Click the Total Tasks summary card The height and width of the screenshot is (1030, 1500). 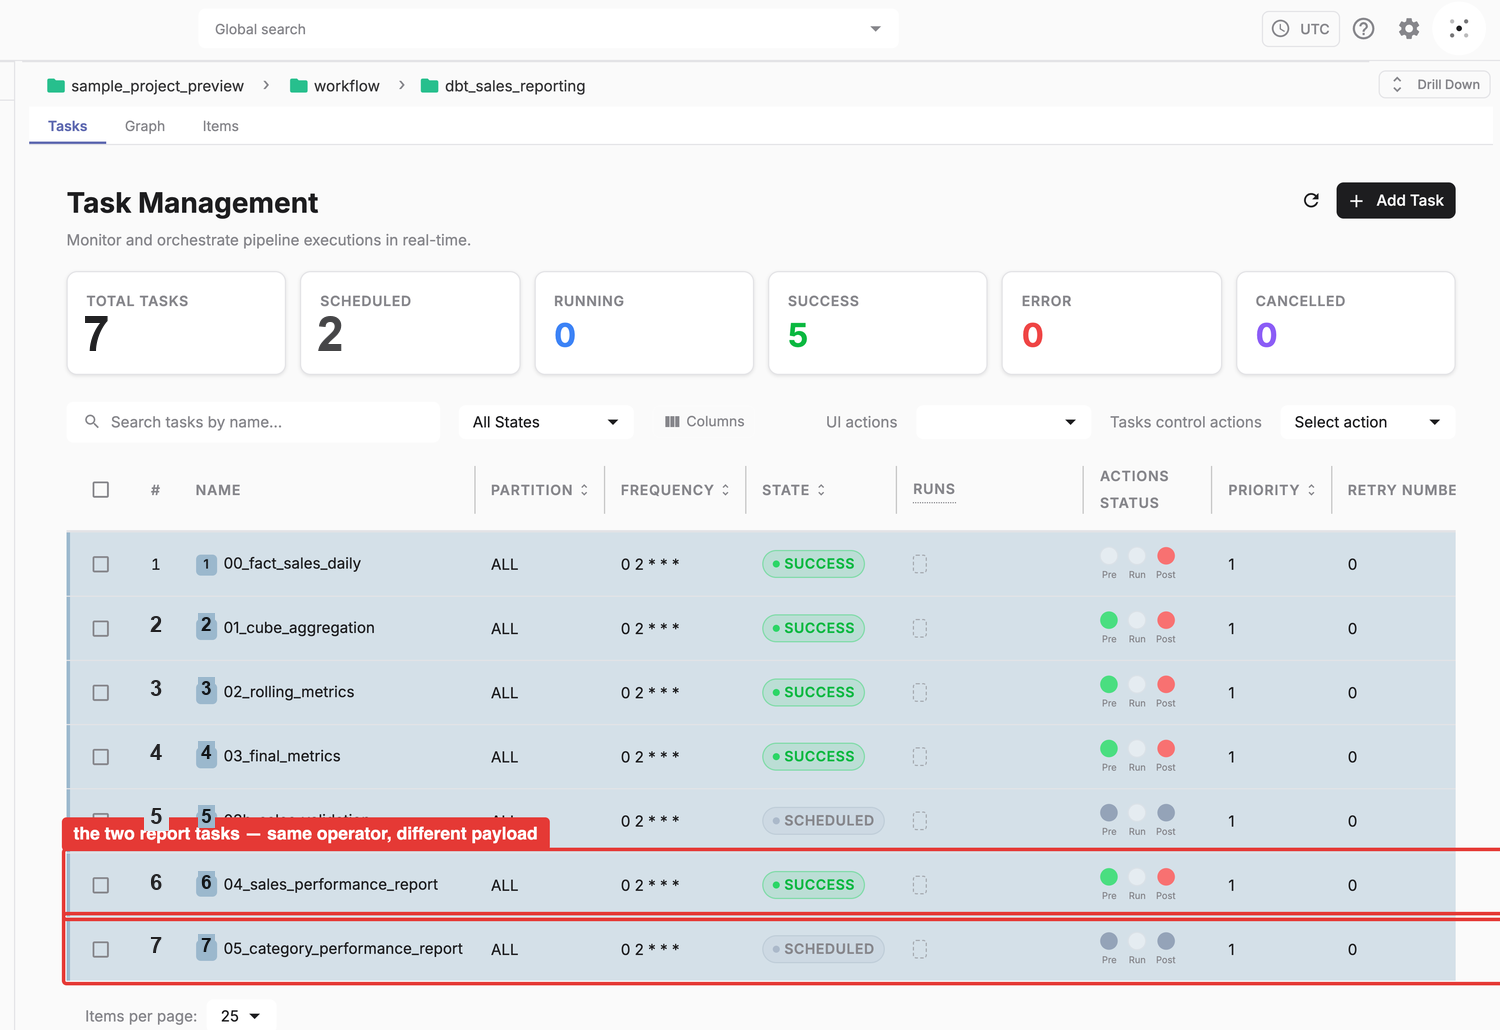tap(176, 323)
